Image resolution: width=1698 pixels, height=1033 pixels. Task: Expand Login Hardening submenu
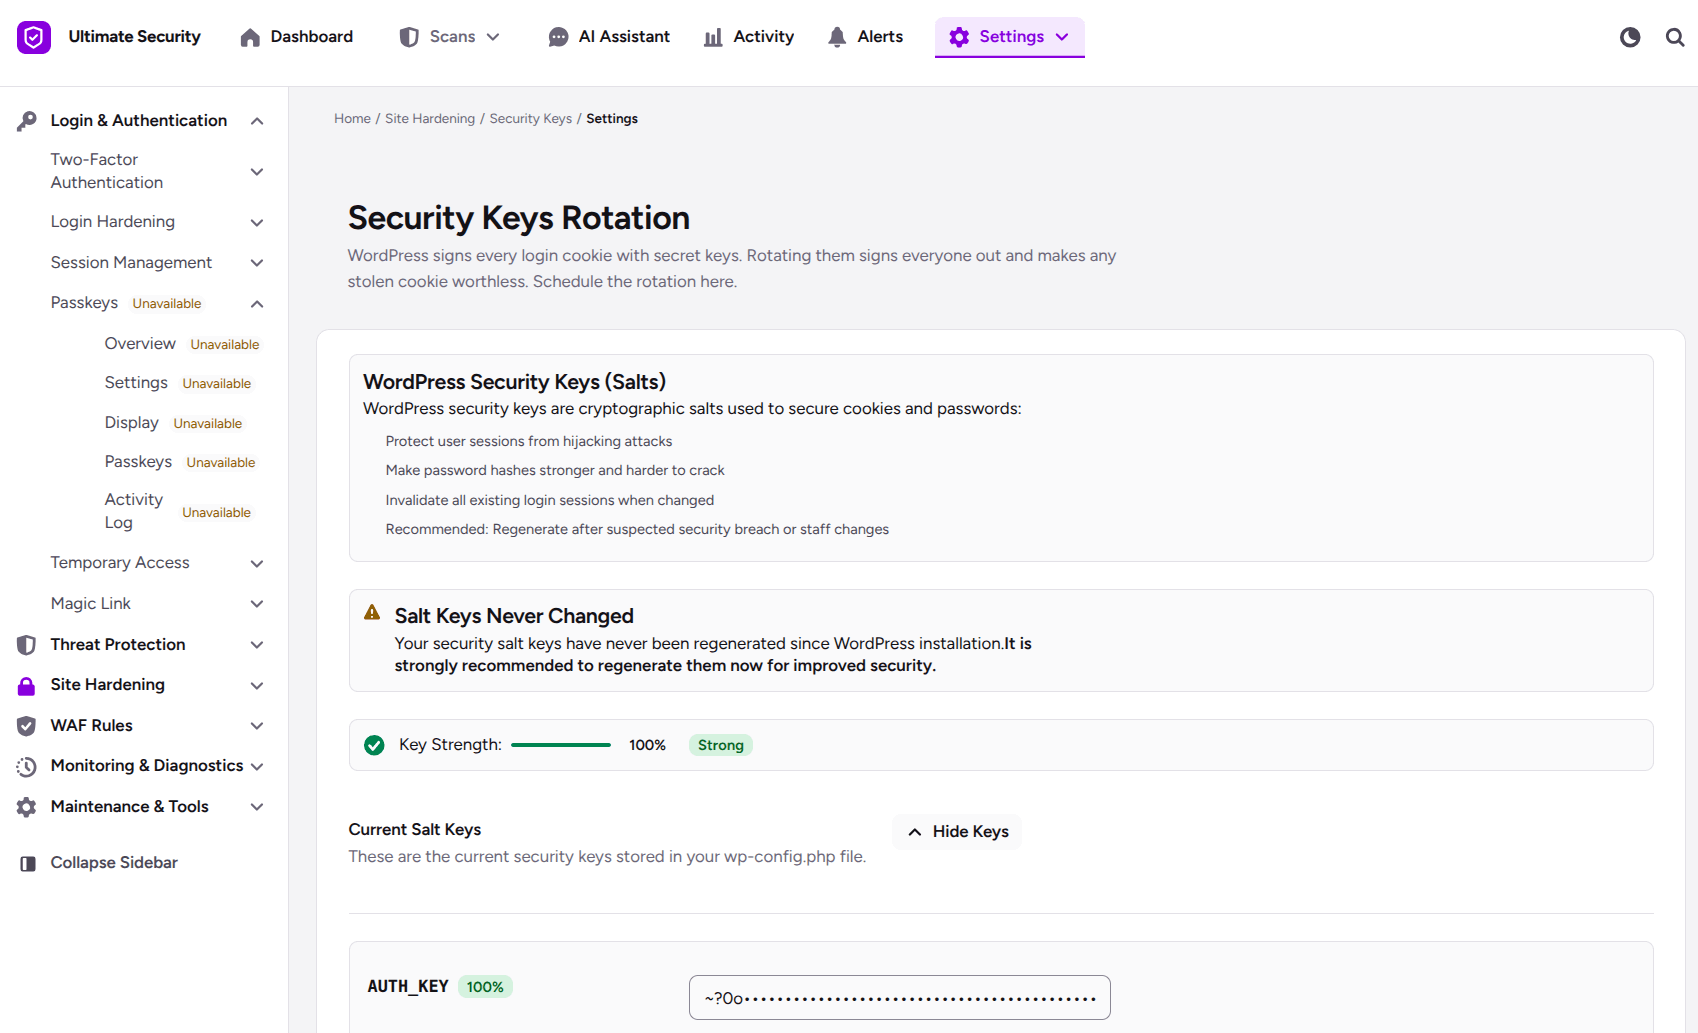[257, 222]
